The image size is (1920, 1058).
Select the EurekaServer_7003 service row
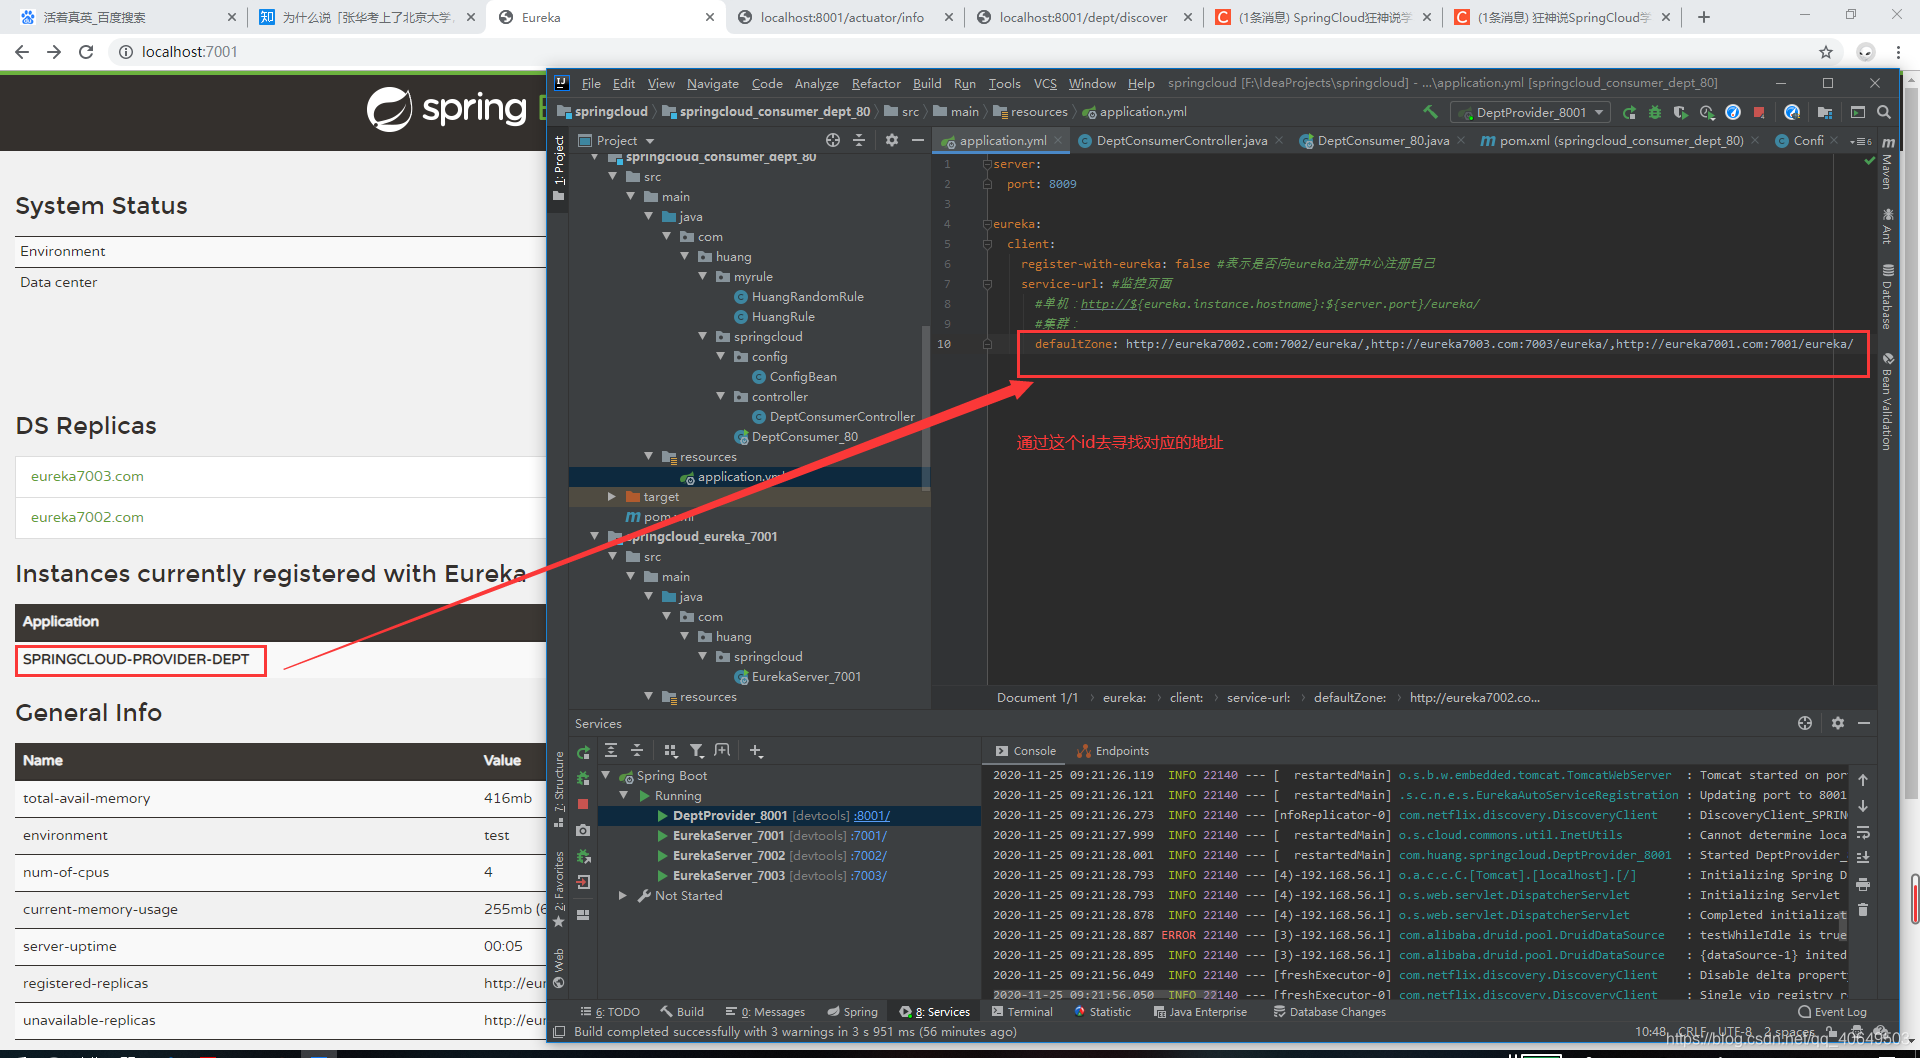pyautogui.click(x=789, y=876)
